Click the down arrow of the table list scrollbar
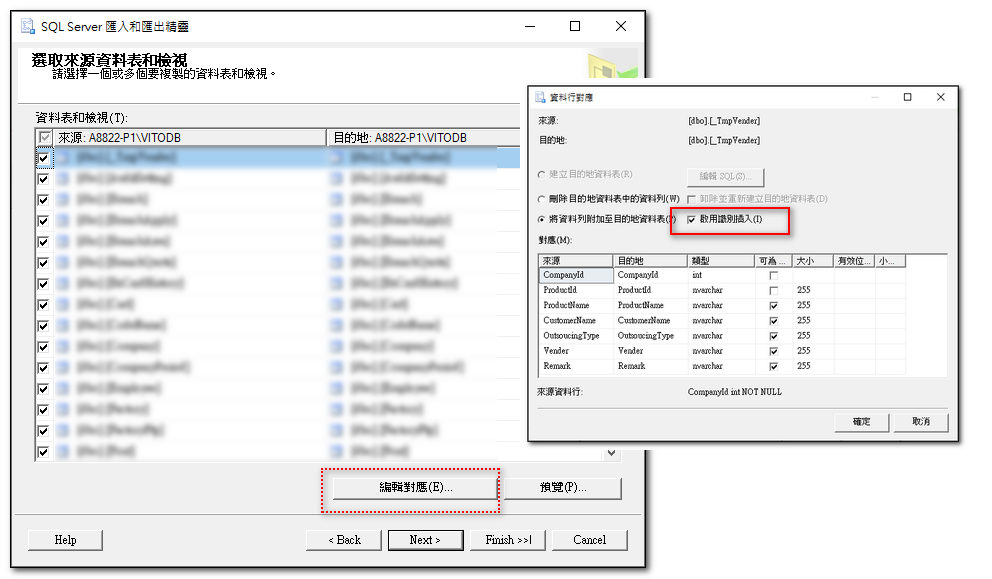This screenshot has width=992, height=579. [611, 452]
